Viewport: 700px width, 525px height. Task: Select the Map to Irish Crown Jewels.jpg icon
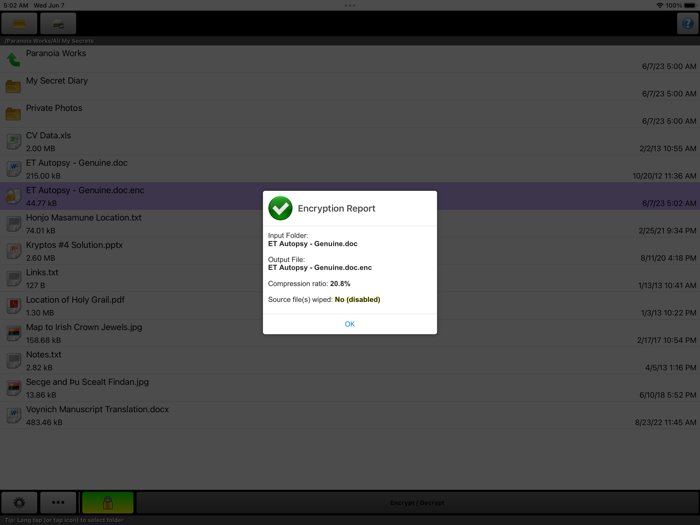[14, 333]
